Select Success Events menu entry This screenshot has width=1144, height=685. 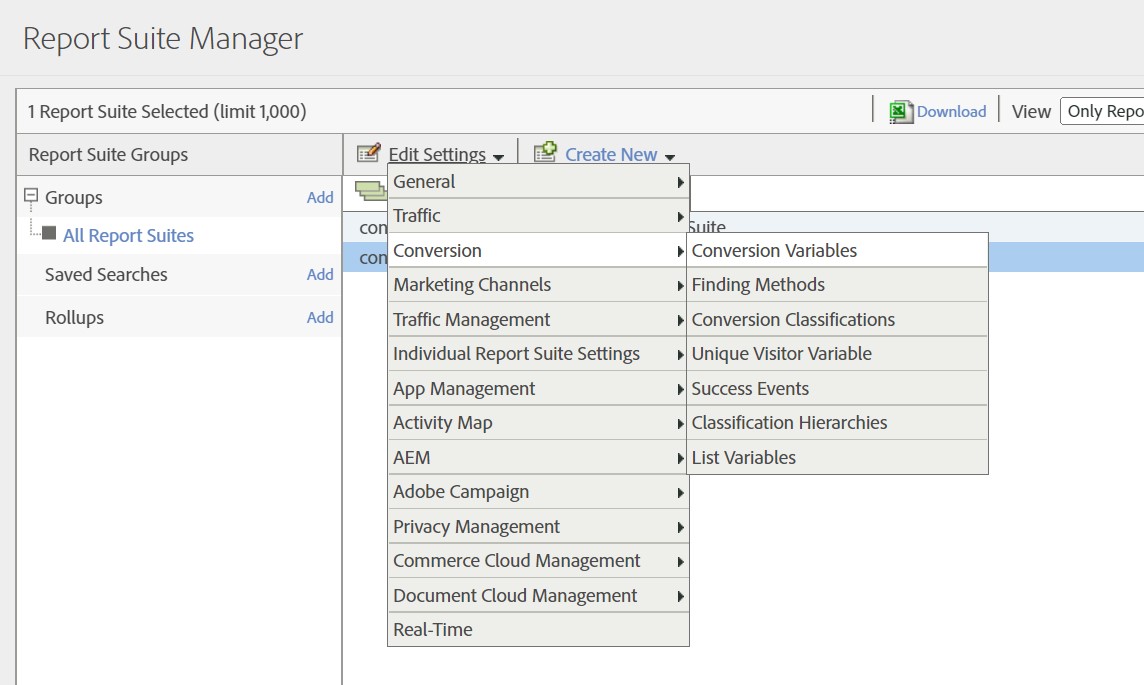click(x=750, y=389)
